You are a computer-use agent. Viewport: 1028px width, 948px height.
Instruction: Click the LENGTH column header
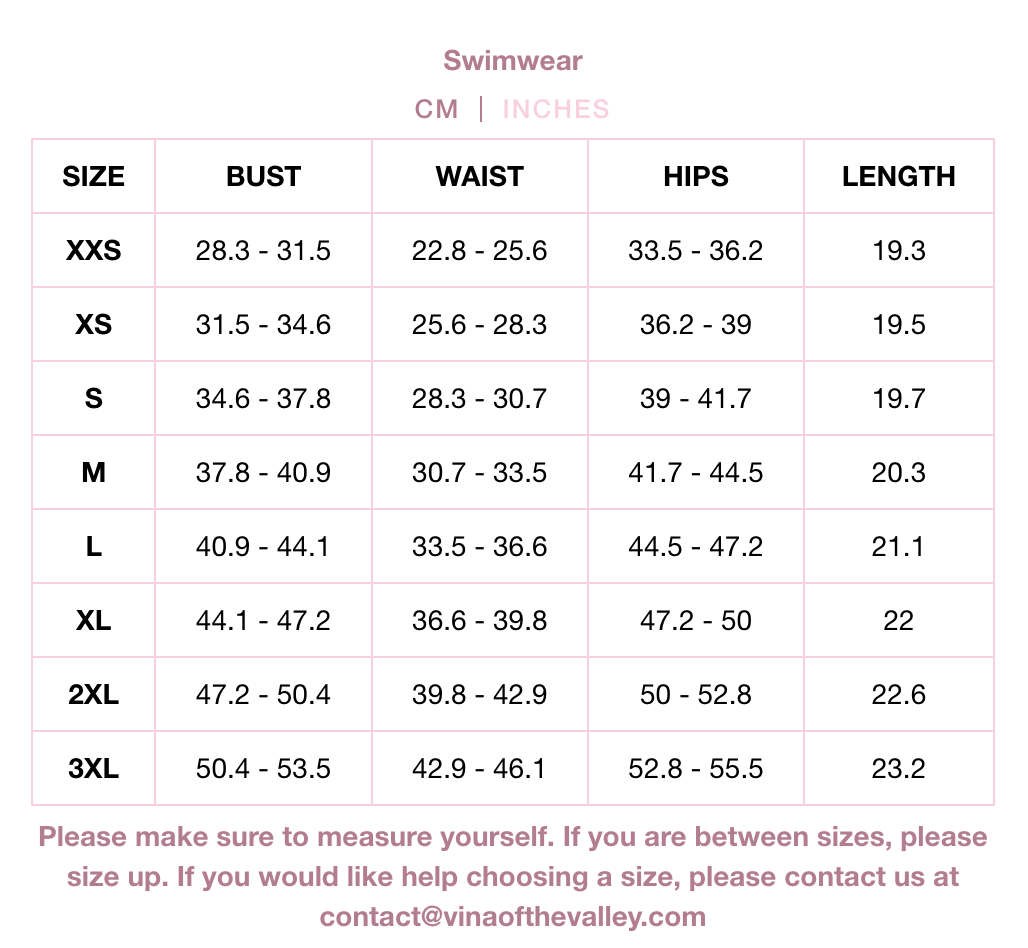tap(898, 177)
